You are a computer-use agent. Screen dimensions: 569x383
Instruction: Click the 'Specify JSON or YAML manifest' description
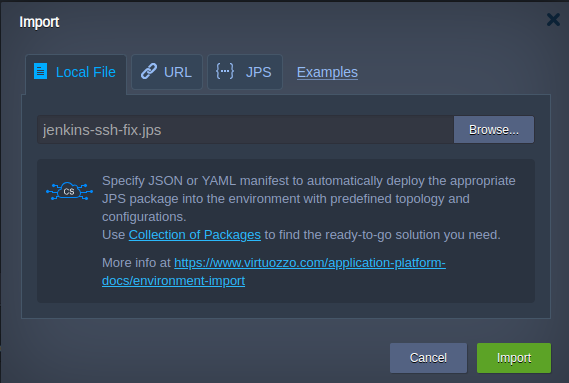pyautogui.click(x=308, y=199)
